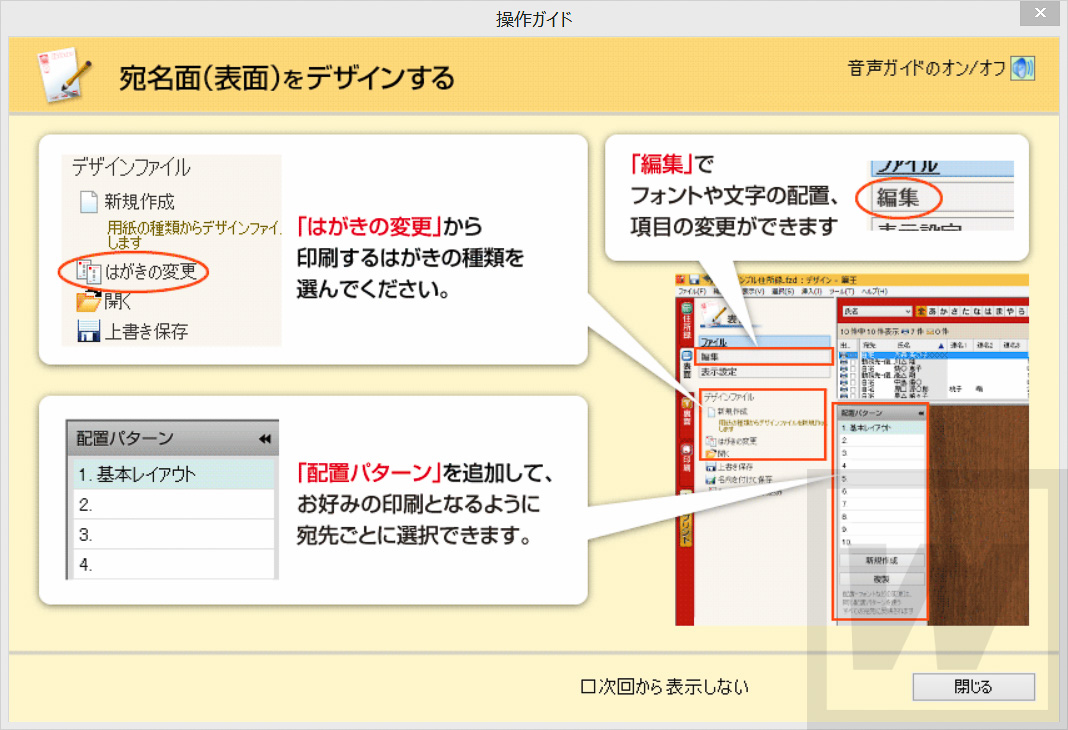
Task: Click the 操作ガイド title bar text
Action: [x=534, y=19]
